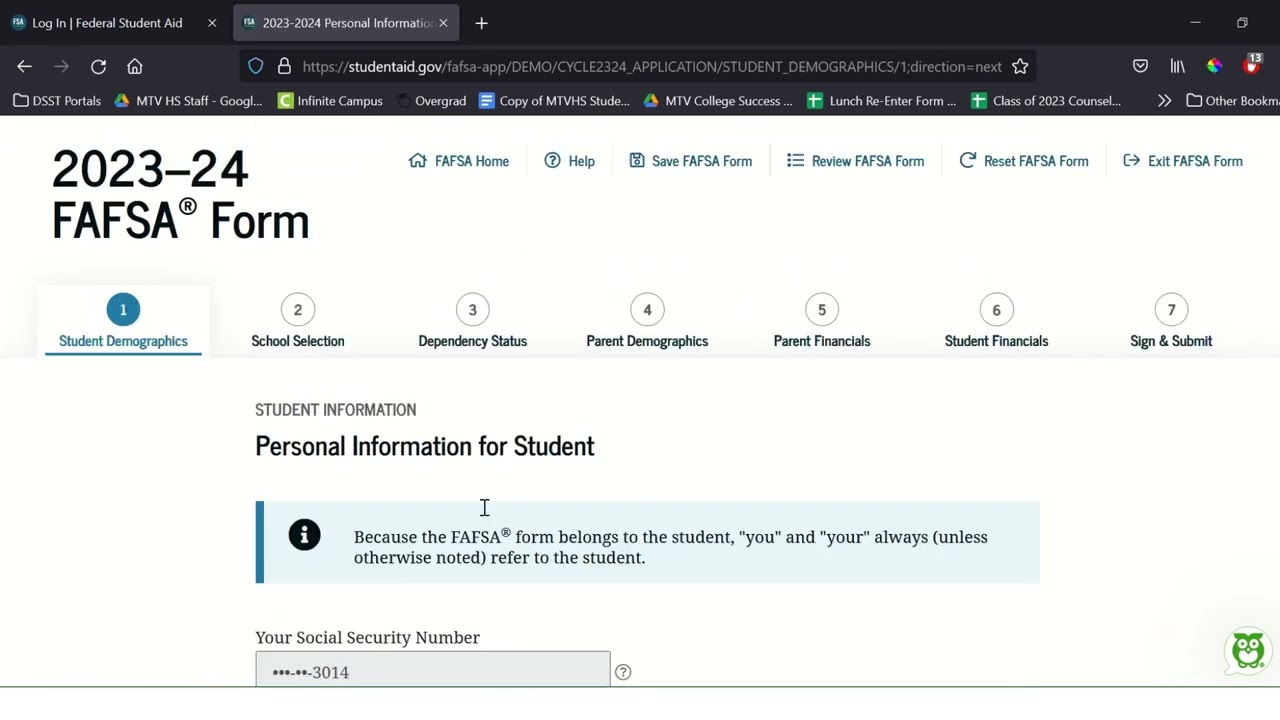Bookmark this page with the star
Screen dimensions: 1280x720
[1020, 66]
